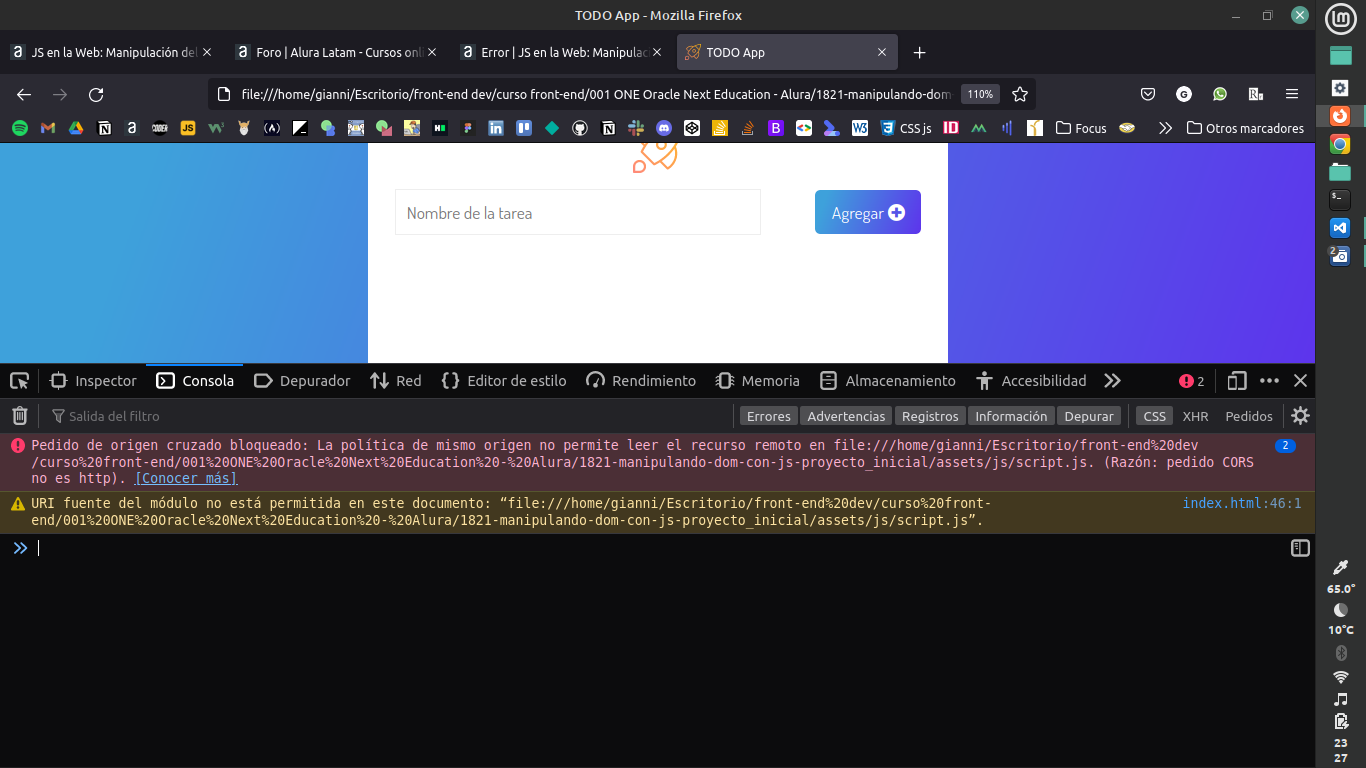The width and height of the screenshot is (1366, 768).
Task: Open the Figma bookmark icon
Action: [x=468, y=128]
